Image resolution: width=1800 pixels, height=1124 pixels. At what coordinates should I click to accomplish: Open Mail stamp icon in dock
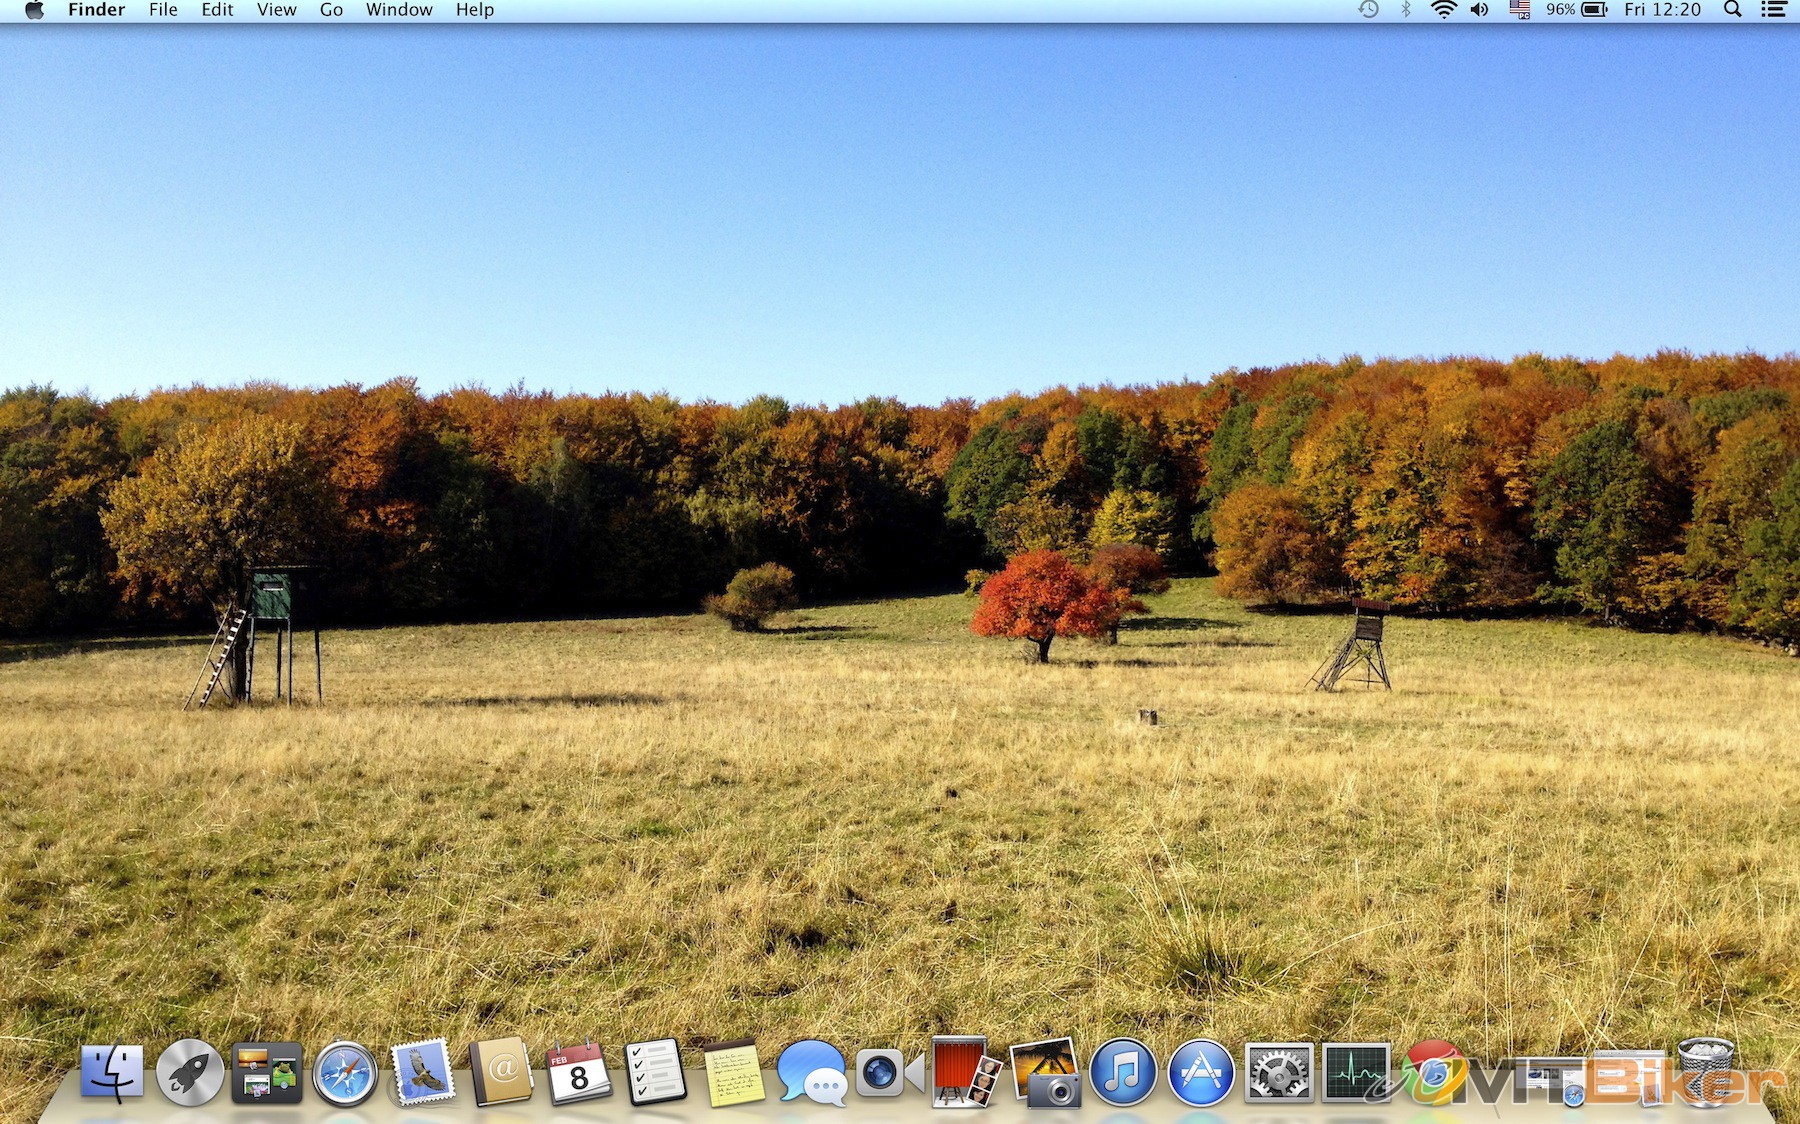pos(422,1074)
